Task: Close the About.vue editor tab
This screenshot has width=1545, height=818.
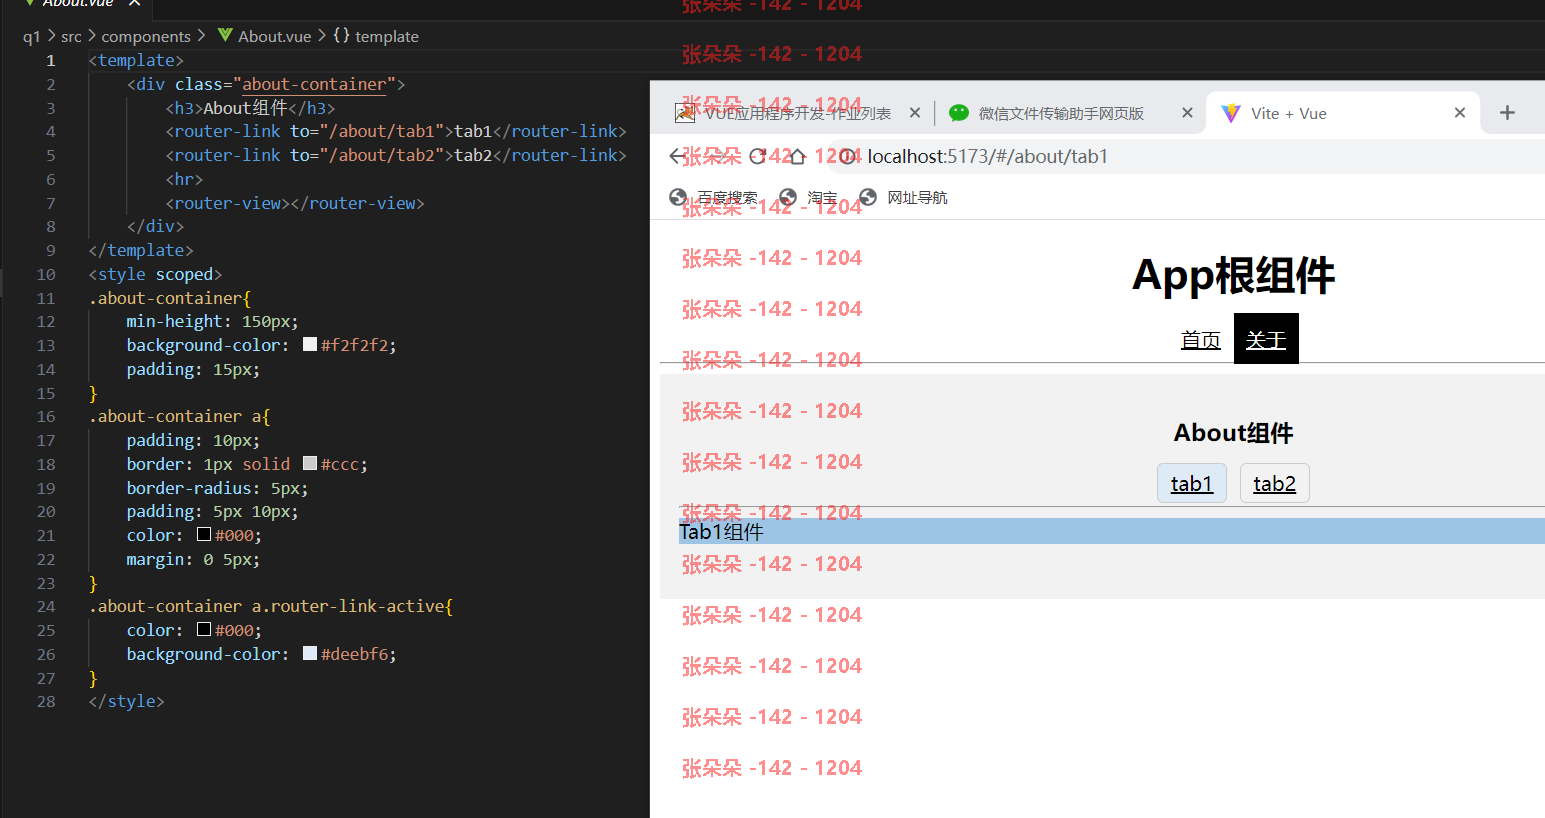Action: click(x=134, y=3)
